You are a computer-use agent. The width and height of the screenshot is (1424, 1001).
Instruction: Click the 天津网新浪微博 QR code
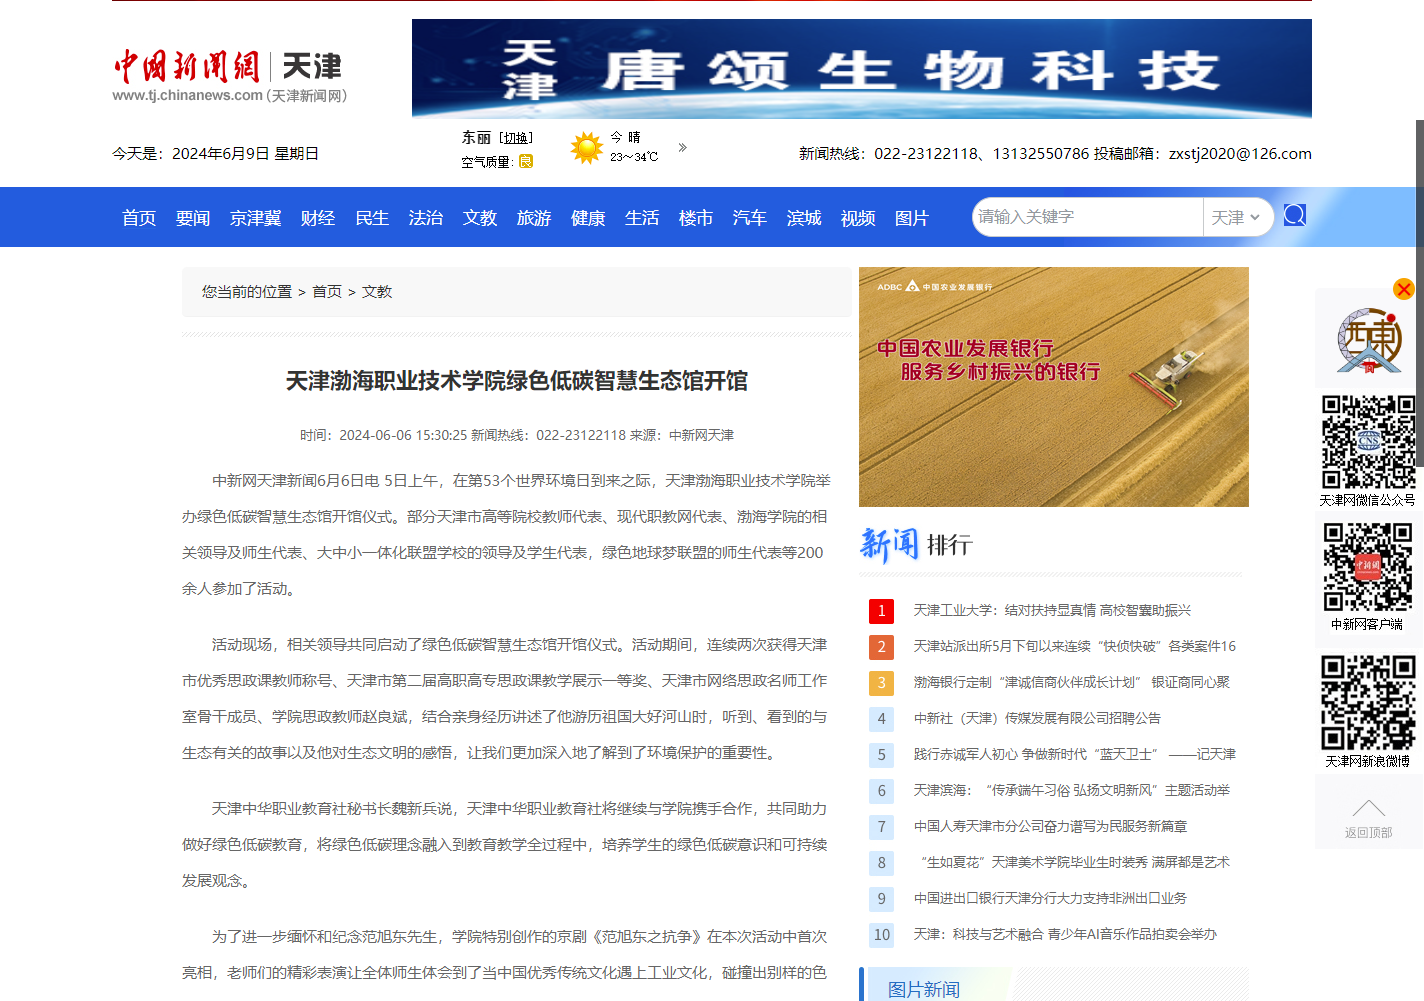tap(1368, 702)
